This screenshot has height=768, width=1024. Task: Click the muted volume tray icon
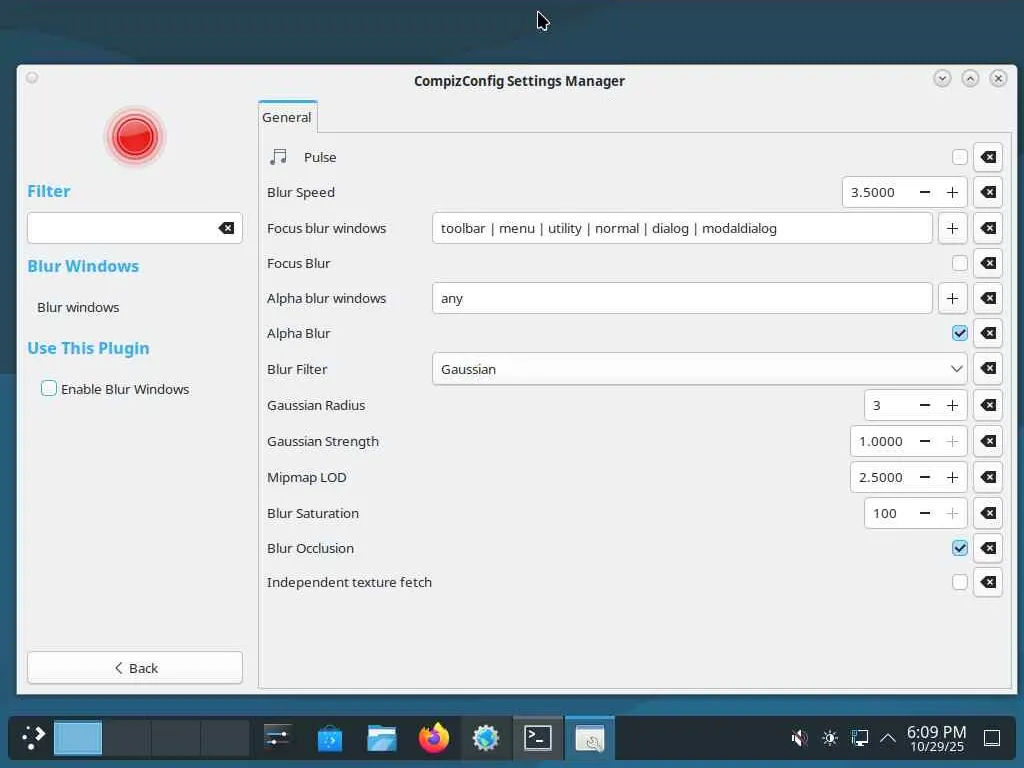799,739
